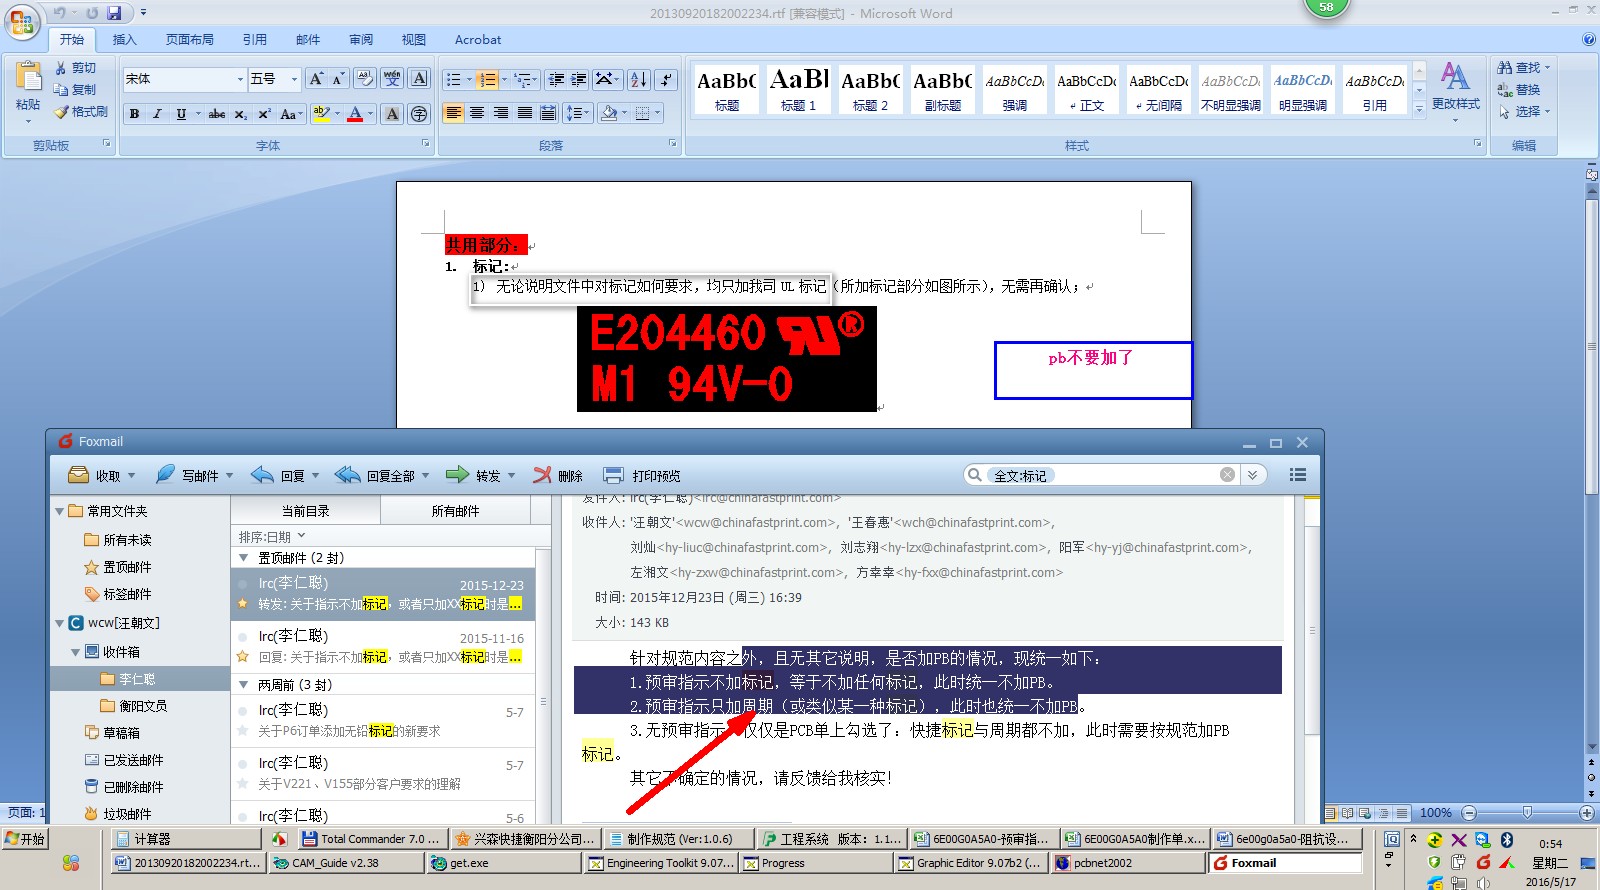1600x890 pixels.
Task: Click the Grow Font icon
Action: [x=316, y=79]
